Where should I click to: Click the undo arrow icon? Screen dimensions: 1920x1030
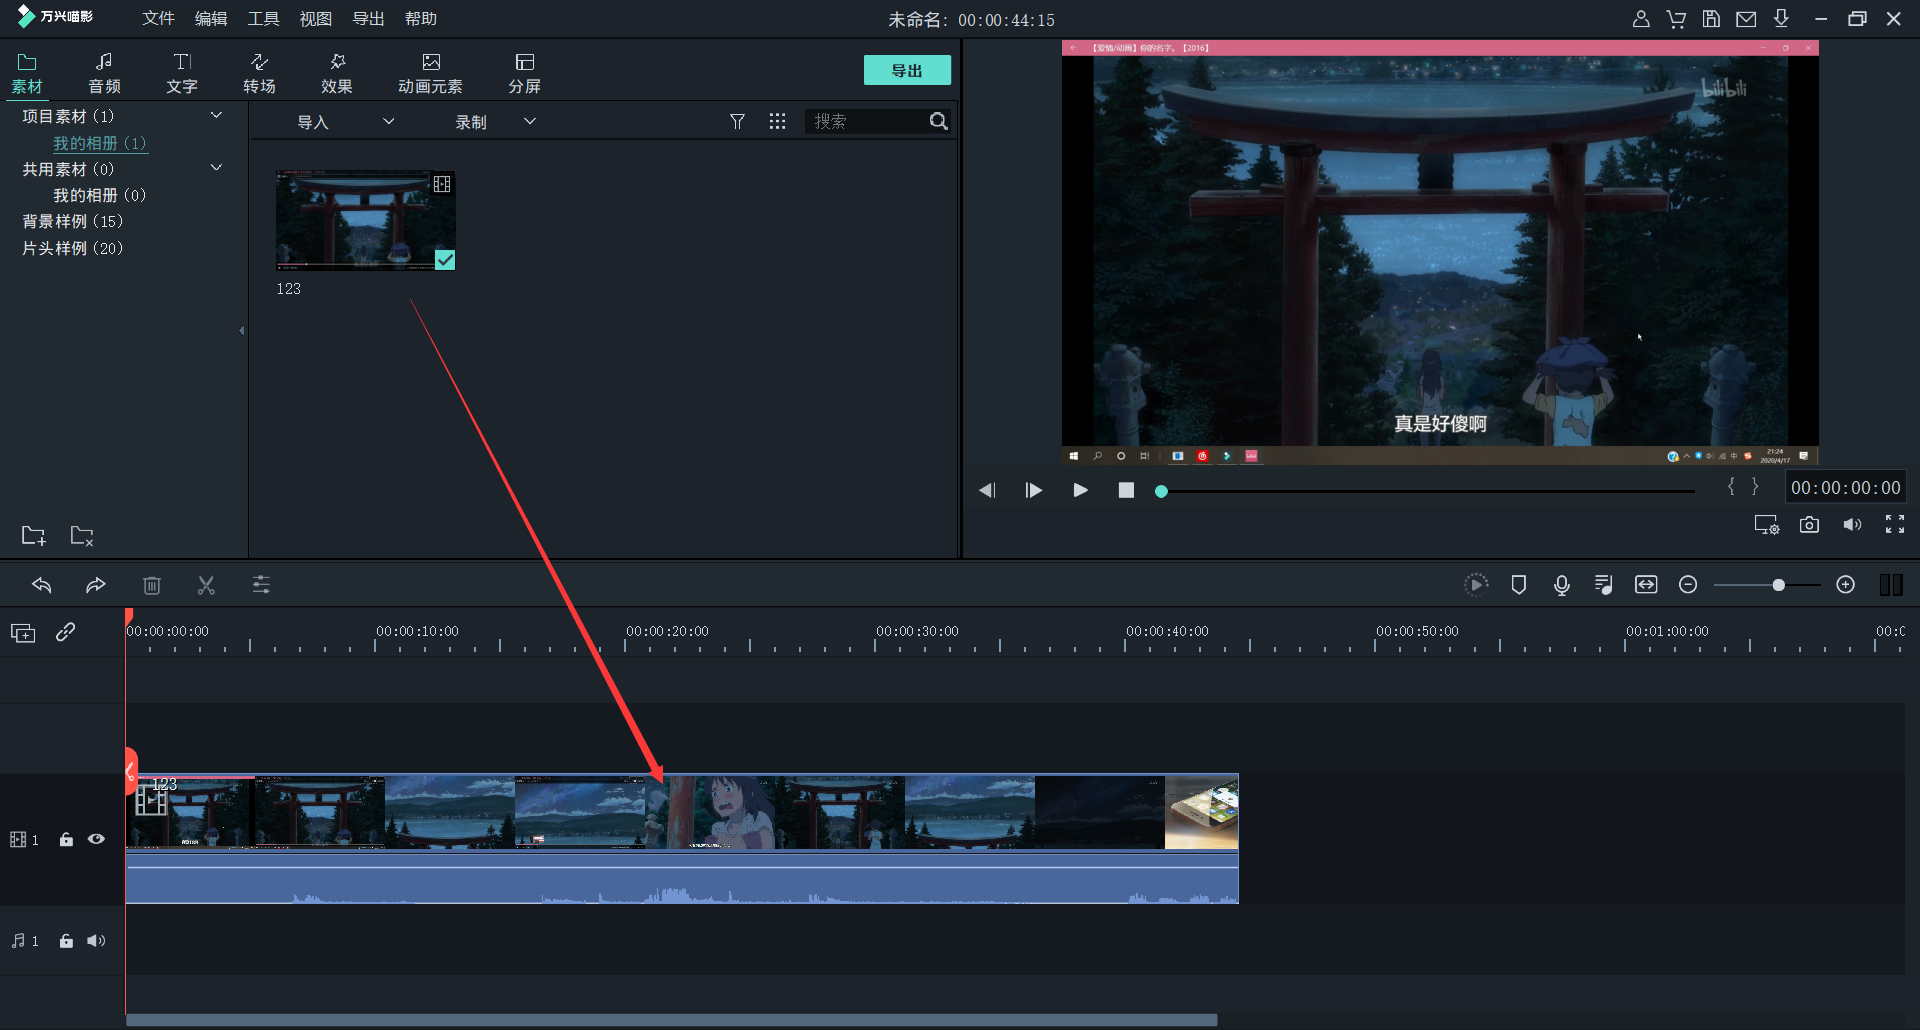pyautogui.click(x=42, y=585)
